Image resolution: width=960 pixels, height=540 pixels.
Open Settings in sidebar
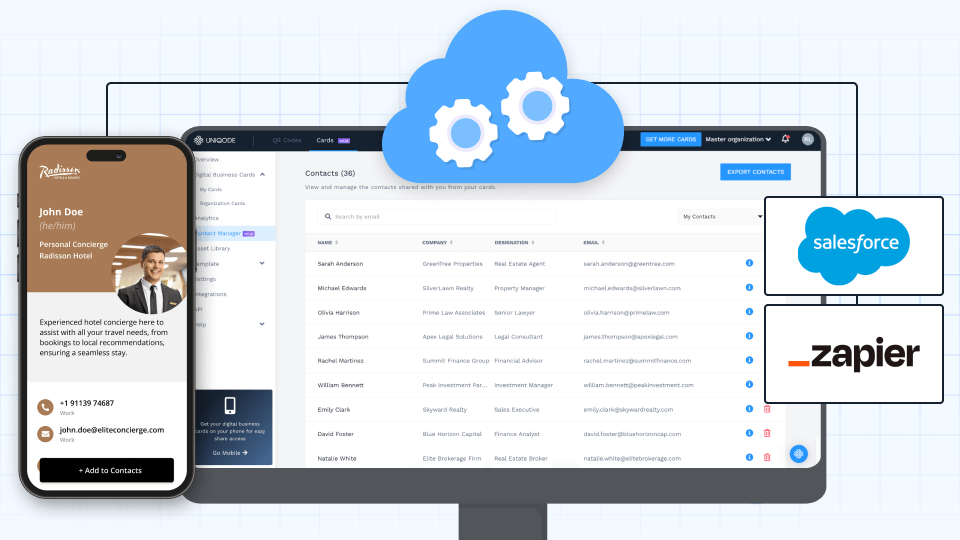(x=205, y=279)
